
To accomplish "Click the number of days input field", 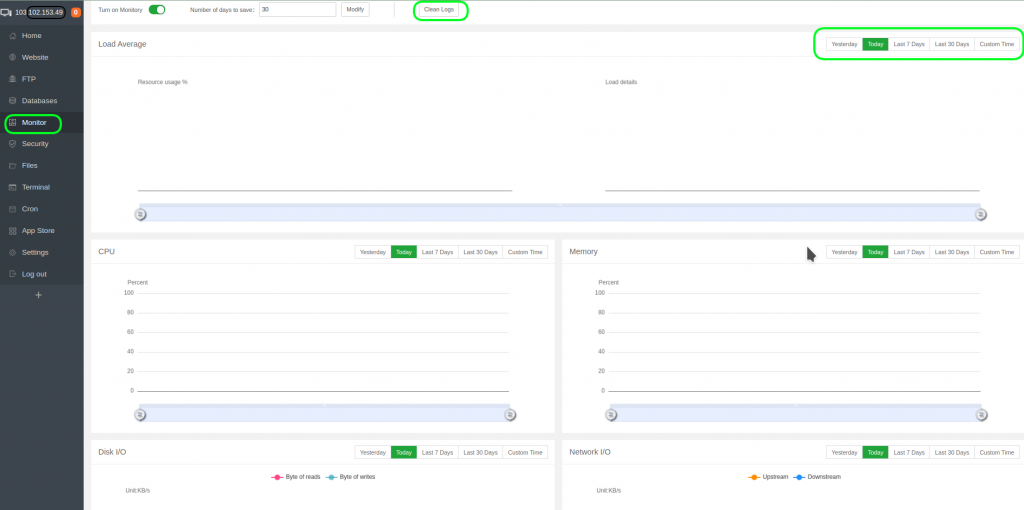I will click(297, 9).
